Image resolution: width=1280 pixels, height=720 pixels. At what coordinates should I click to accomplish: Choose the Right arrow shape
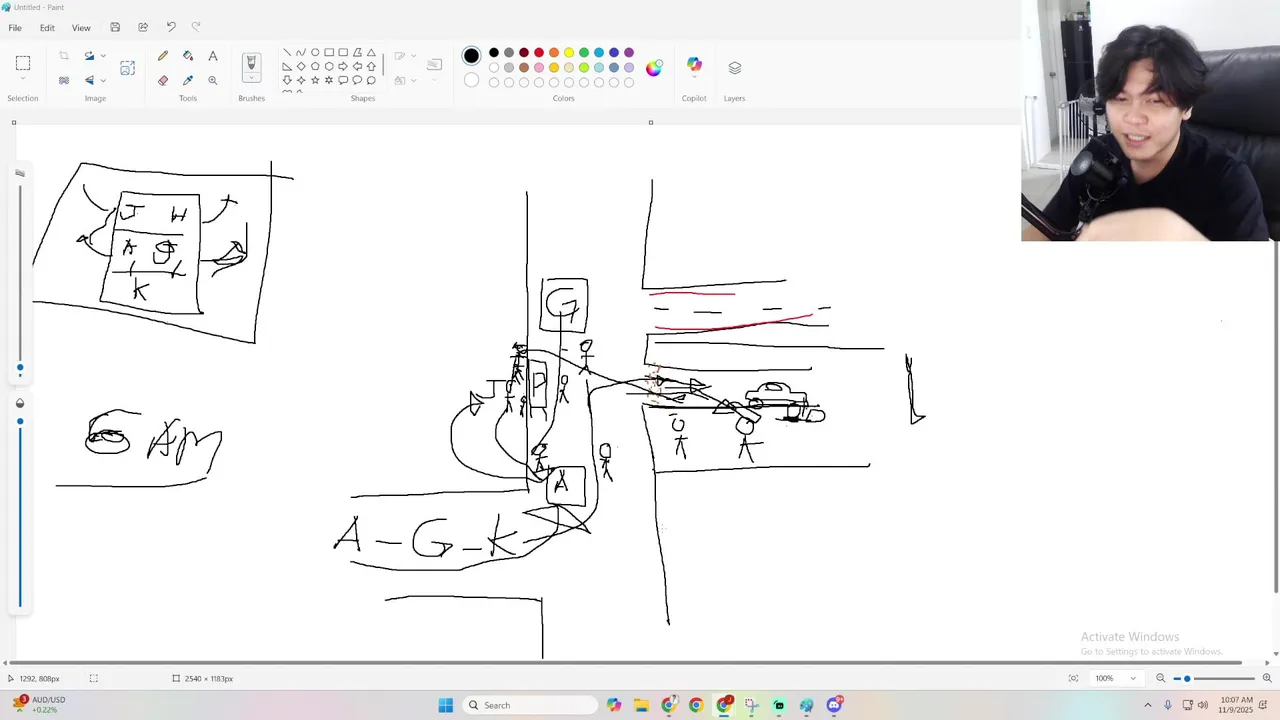[343, 66]
